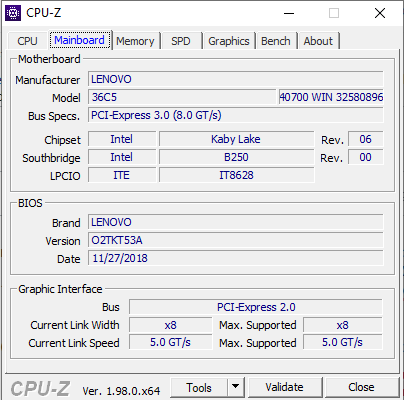Click the Tools button

coord(199,387)
